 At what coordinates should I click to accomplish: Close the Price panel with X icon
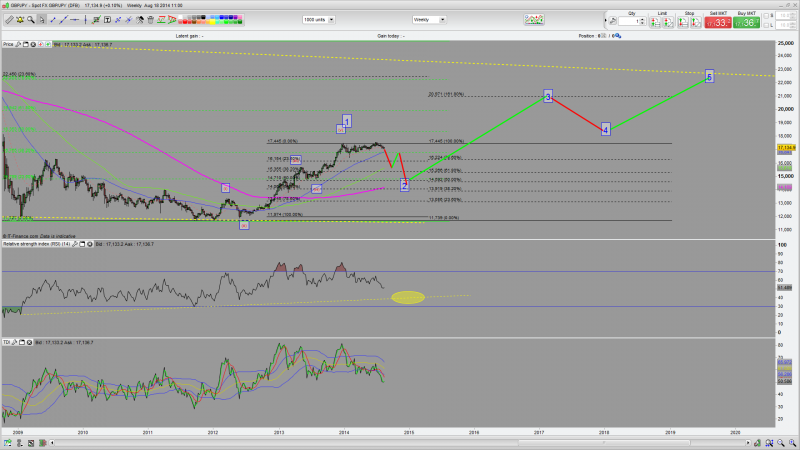(33, 44)
